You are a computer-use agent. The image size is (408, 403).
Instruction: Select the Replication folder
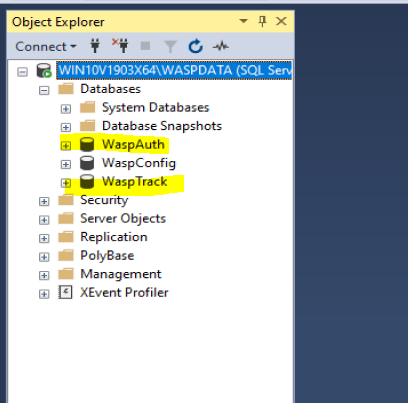(114, 237)
